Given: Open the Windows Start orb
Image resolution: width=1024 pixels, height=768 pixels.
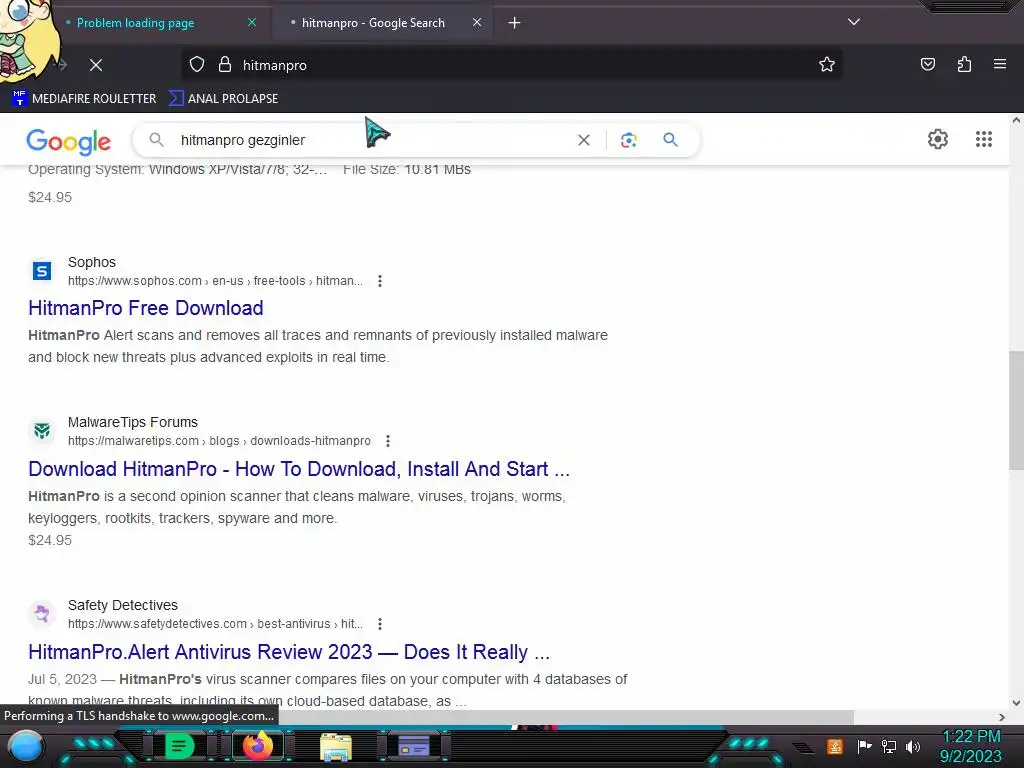Looking at the screenshot, I should 25,747.
